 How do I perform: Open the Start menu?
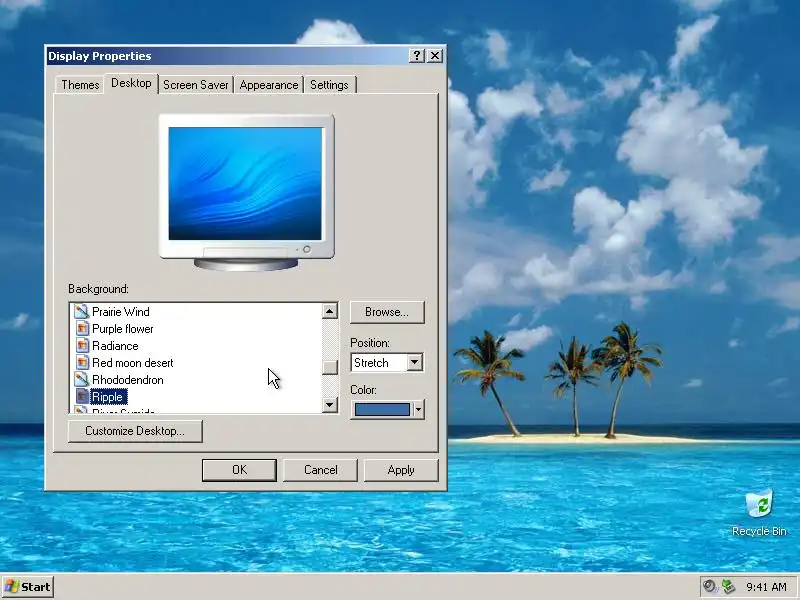click(x=28, y=587)
